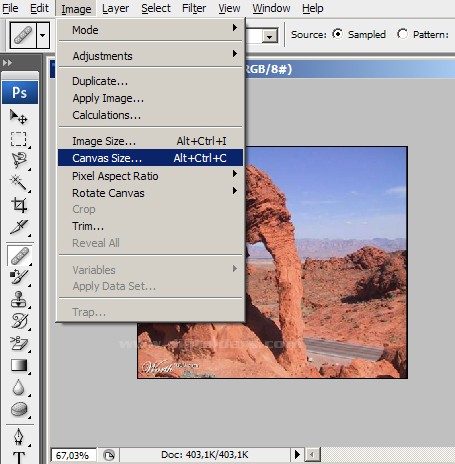Expand the toolbox with double-arrow button
This screenshot has height=464, width=455.
[7, 63]
